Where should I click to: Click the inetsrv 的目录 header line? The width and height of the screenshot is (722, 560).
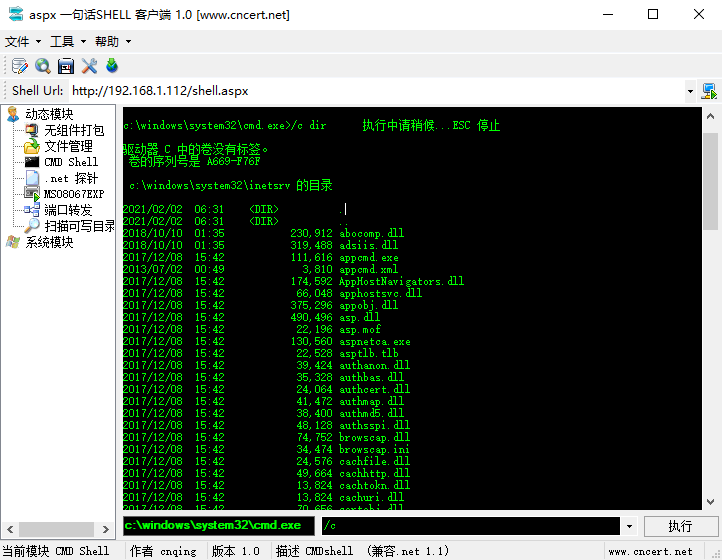coord(231,185)
